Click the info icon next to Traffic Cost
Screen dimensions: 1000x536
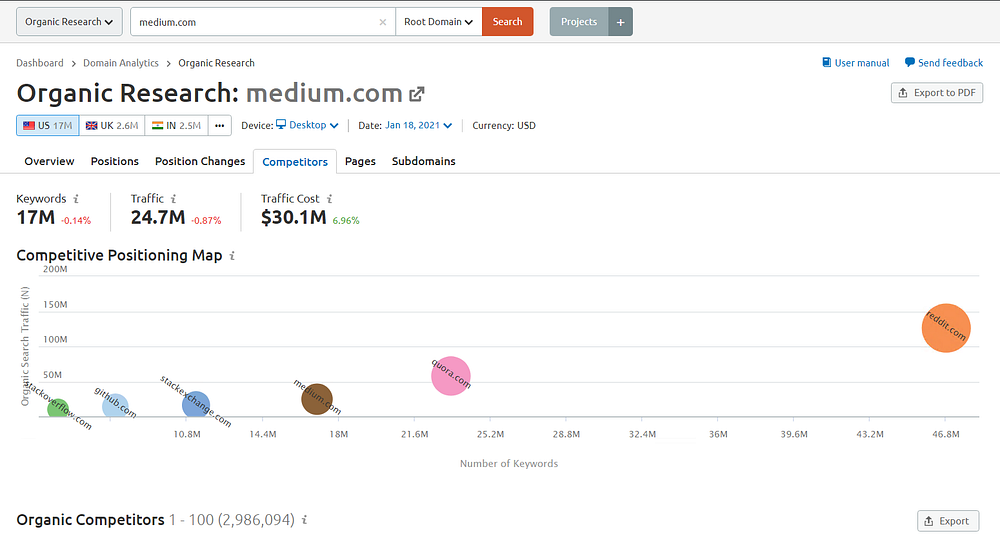330,199
